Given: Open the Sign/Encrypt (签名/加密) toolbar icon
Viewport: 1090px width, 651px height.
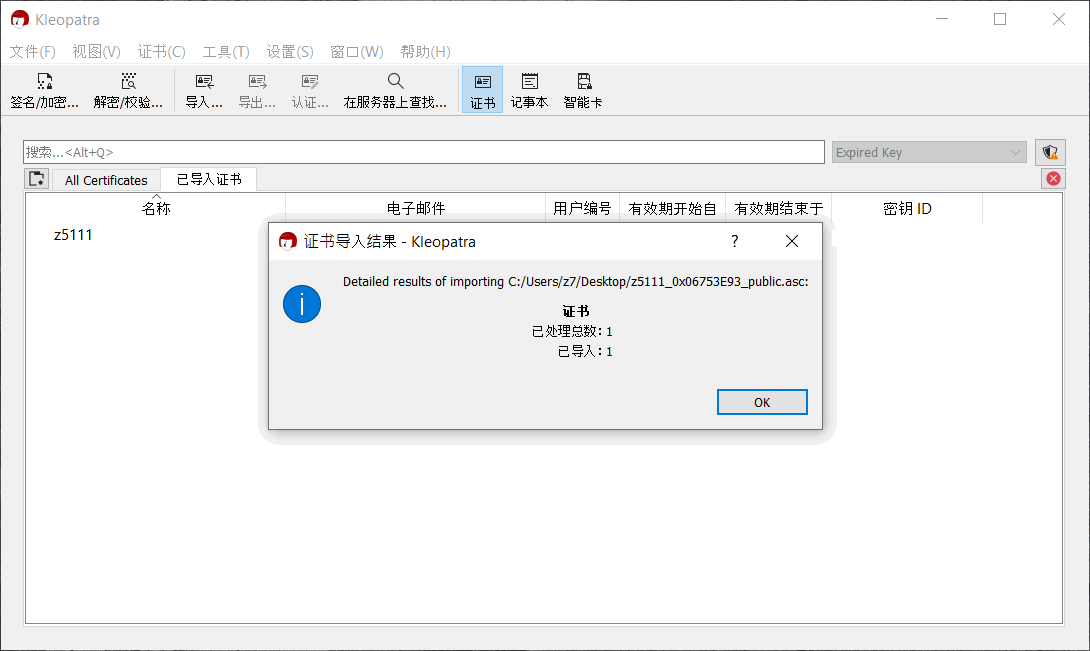Looking at the screenshot, I should 44,90.
